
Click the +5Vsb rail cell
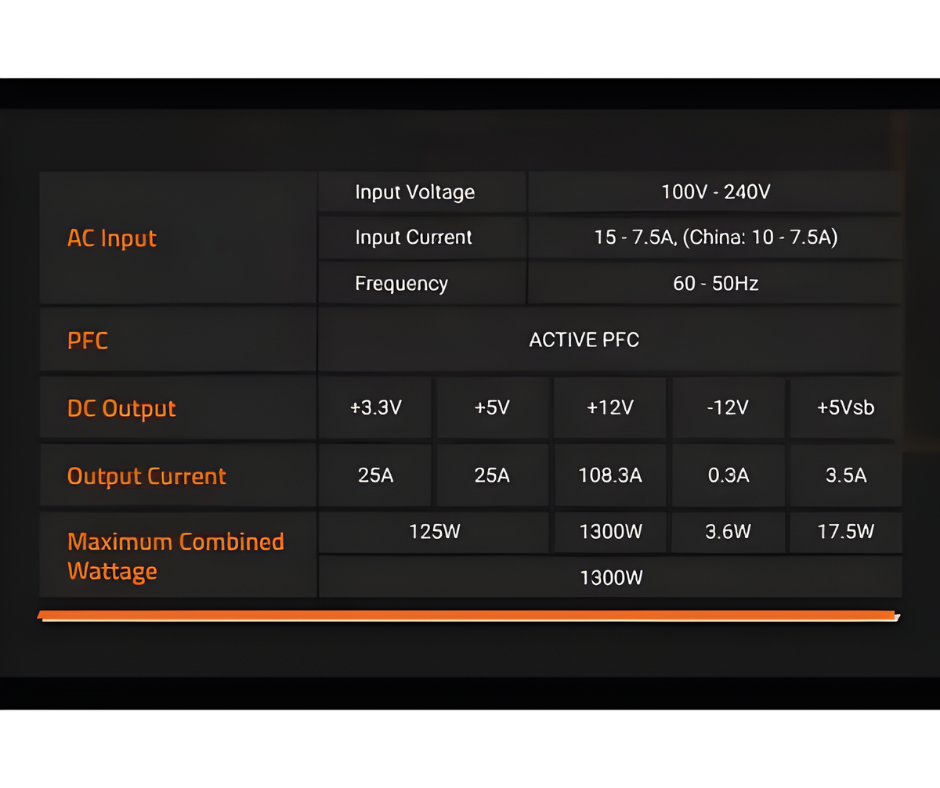coord(845,408)
